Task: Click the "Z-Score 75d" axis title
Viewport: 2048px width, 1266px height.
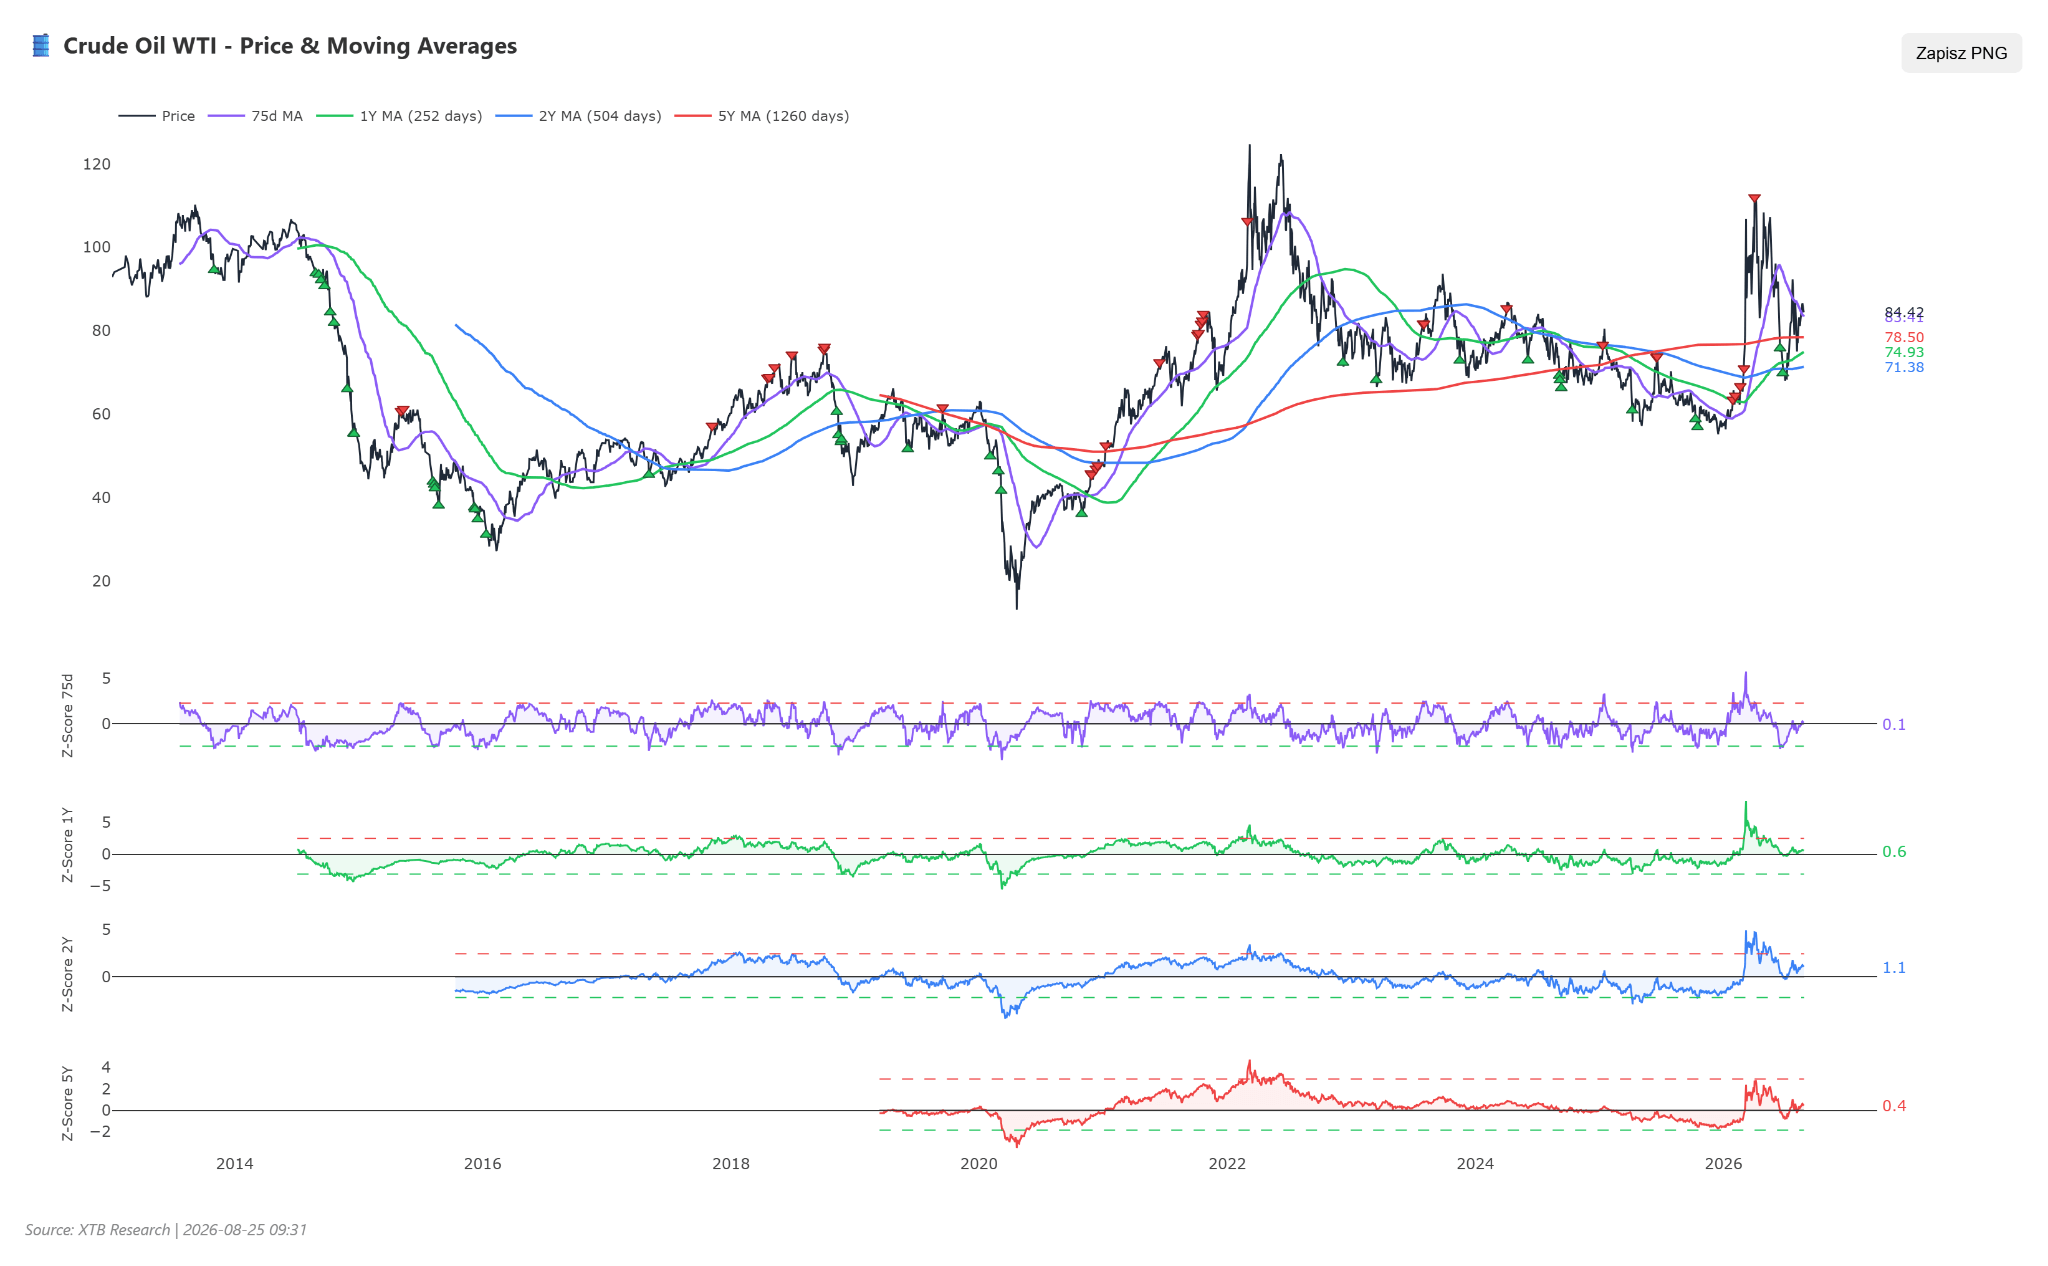Action: pyautogui.click(x=68, y=715)
